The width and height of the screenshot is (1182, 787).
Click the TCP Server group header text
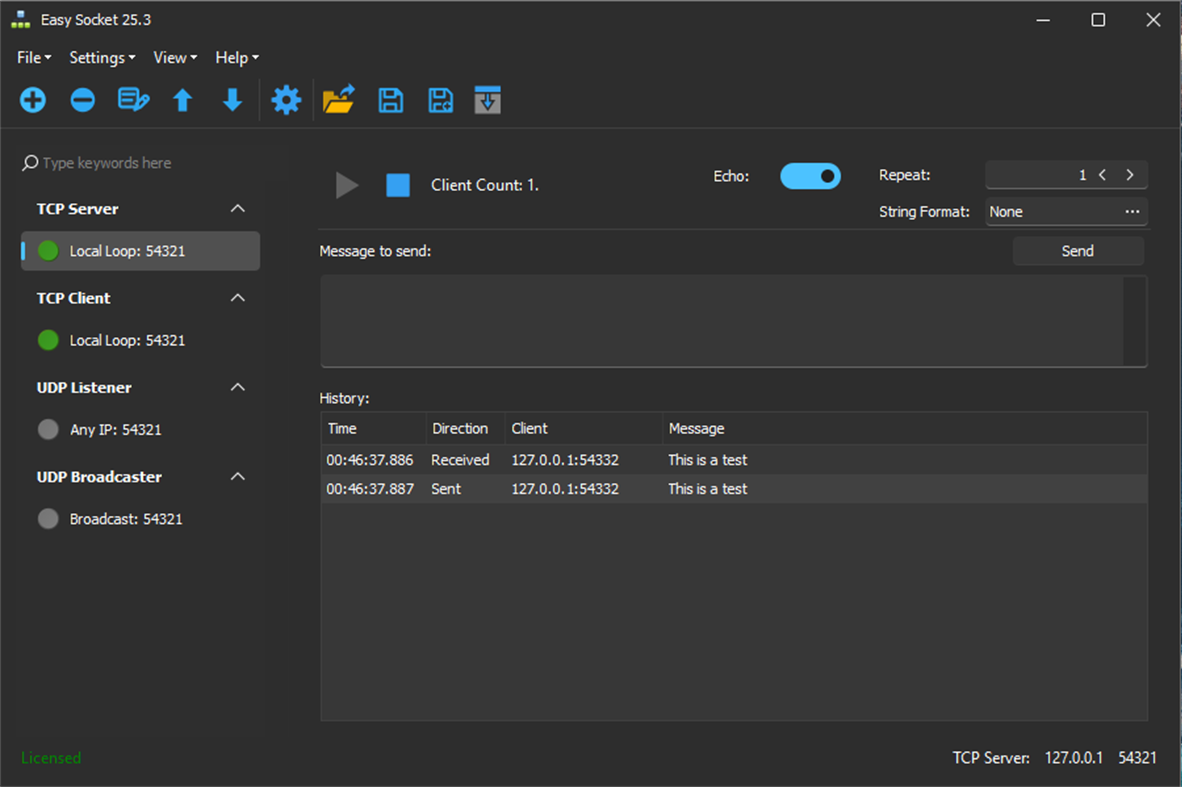[x=78, y=209]
